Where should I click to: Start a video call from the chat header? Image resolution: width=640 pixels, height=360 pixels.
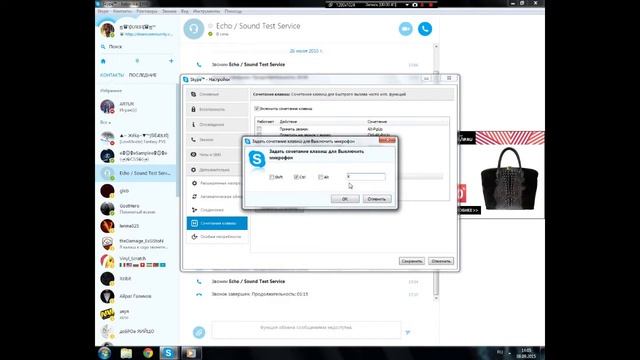(406, 29)
